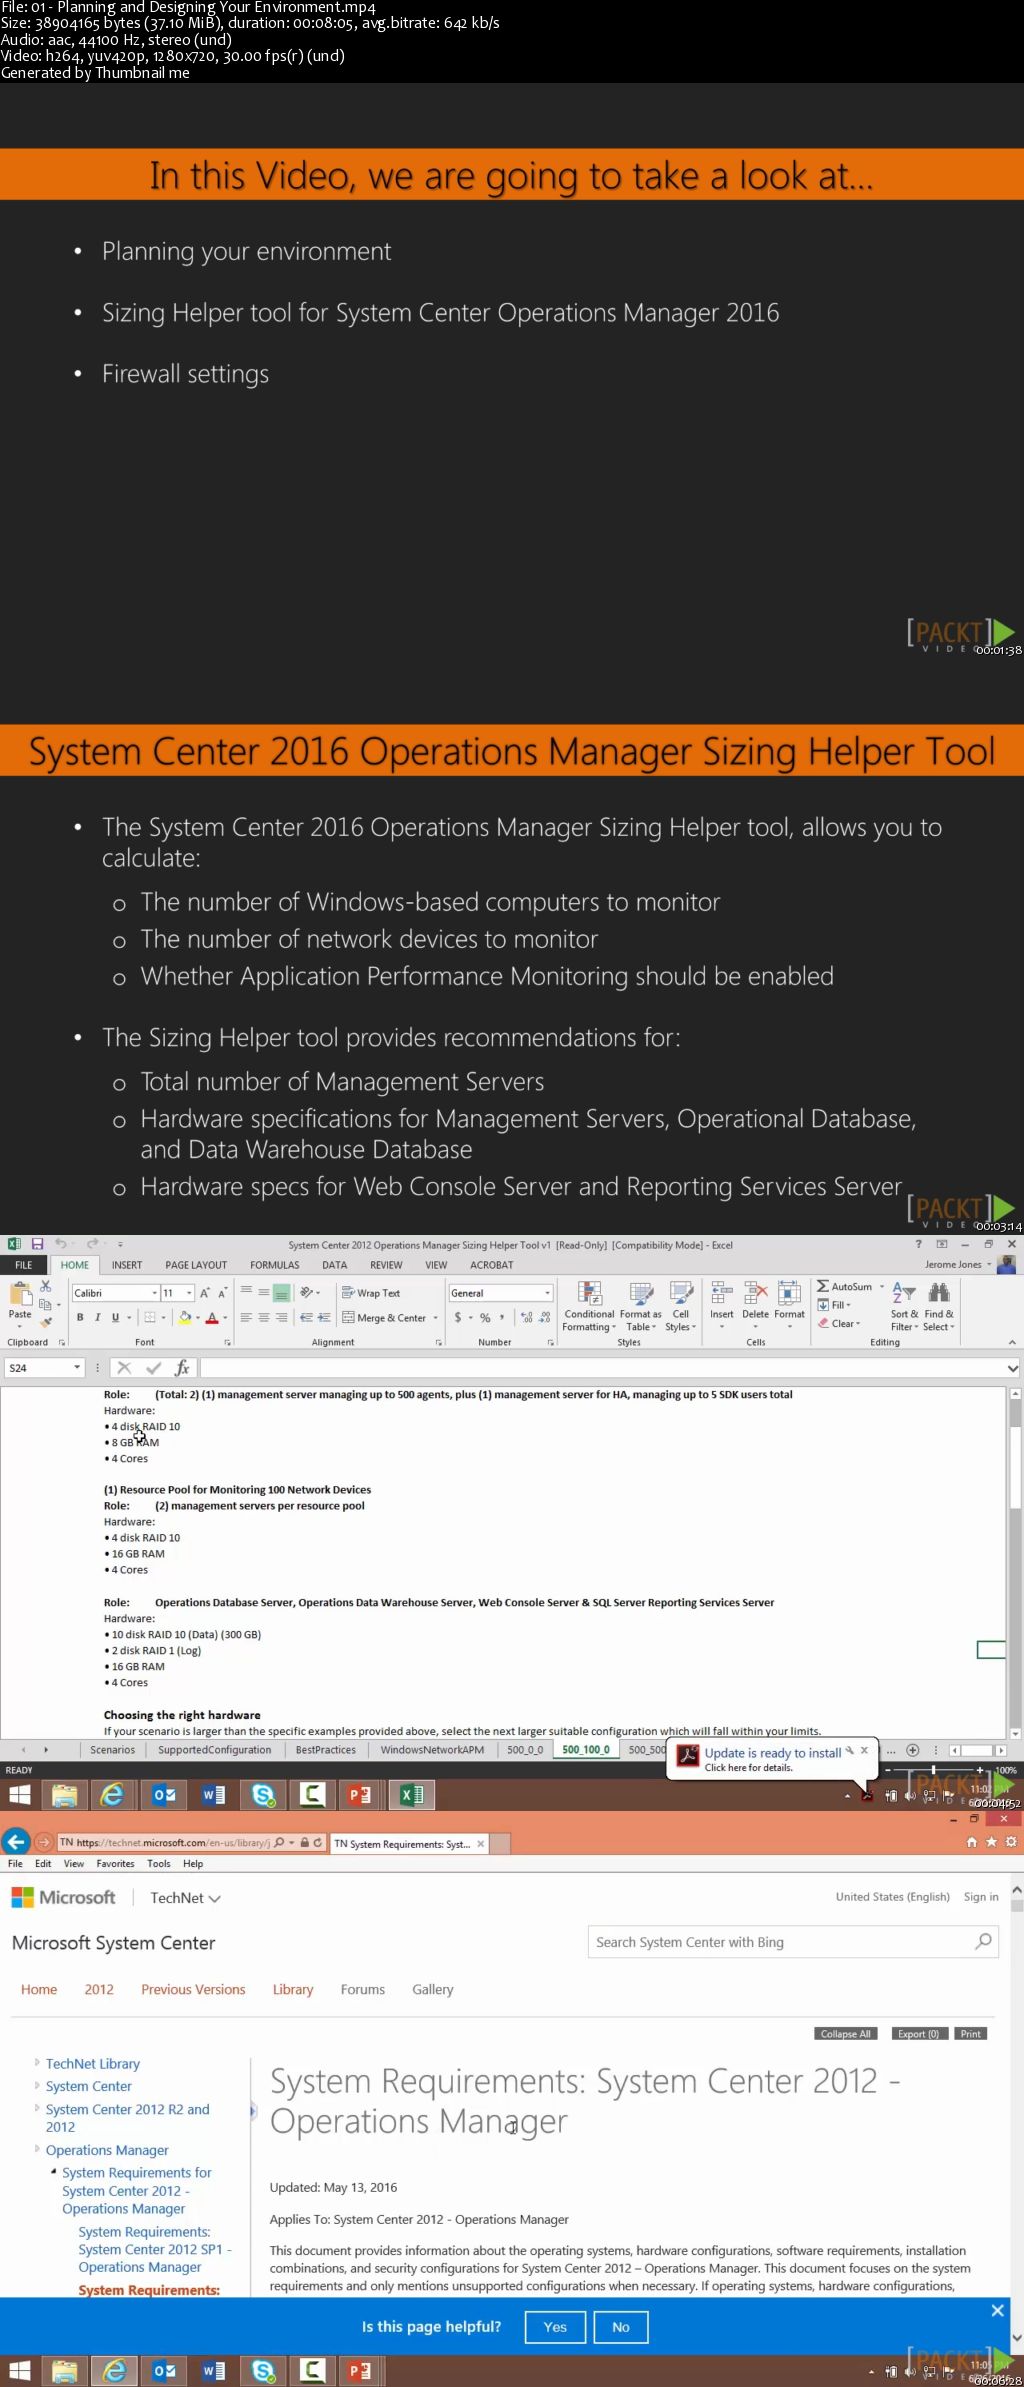Open the TechNet dropdown chevron

coord(214,1898)
